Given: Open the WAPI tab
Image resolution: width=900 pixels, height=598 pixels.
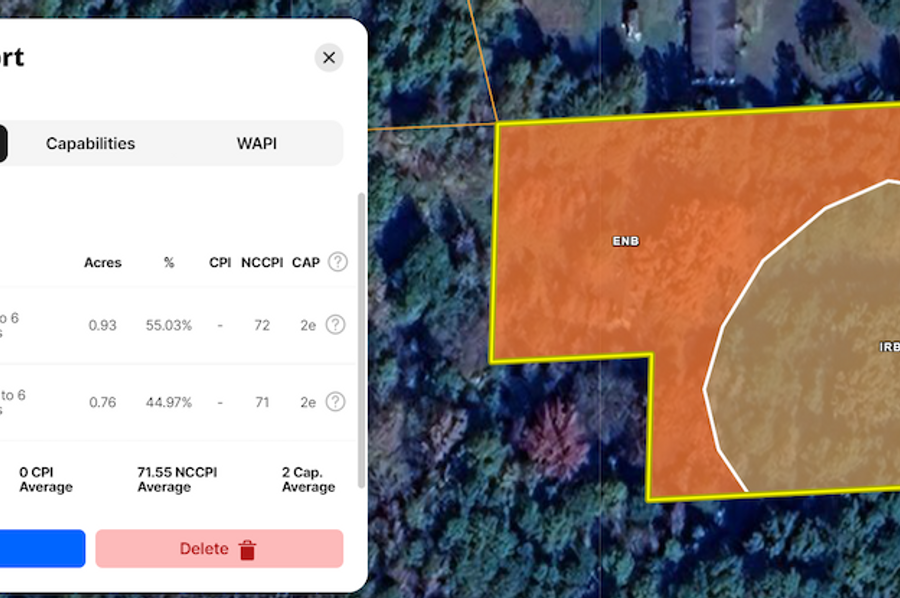Looking at the screenshot, I should [257, 144].
